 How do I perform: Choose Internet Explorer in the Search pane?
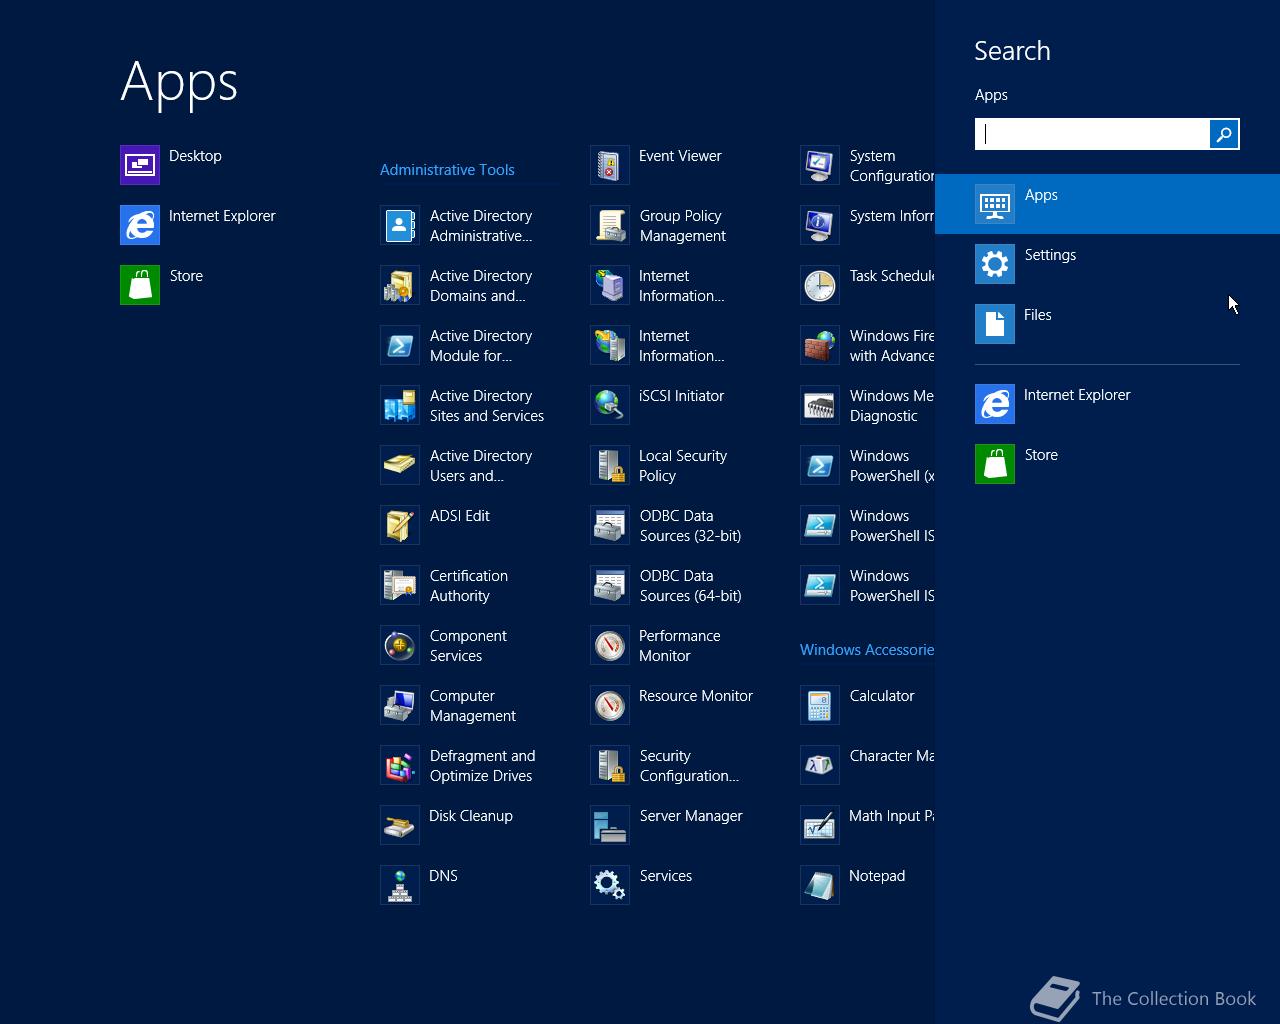click(1107, 404)
